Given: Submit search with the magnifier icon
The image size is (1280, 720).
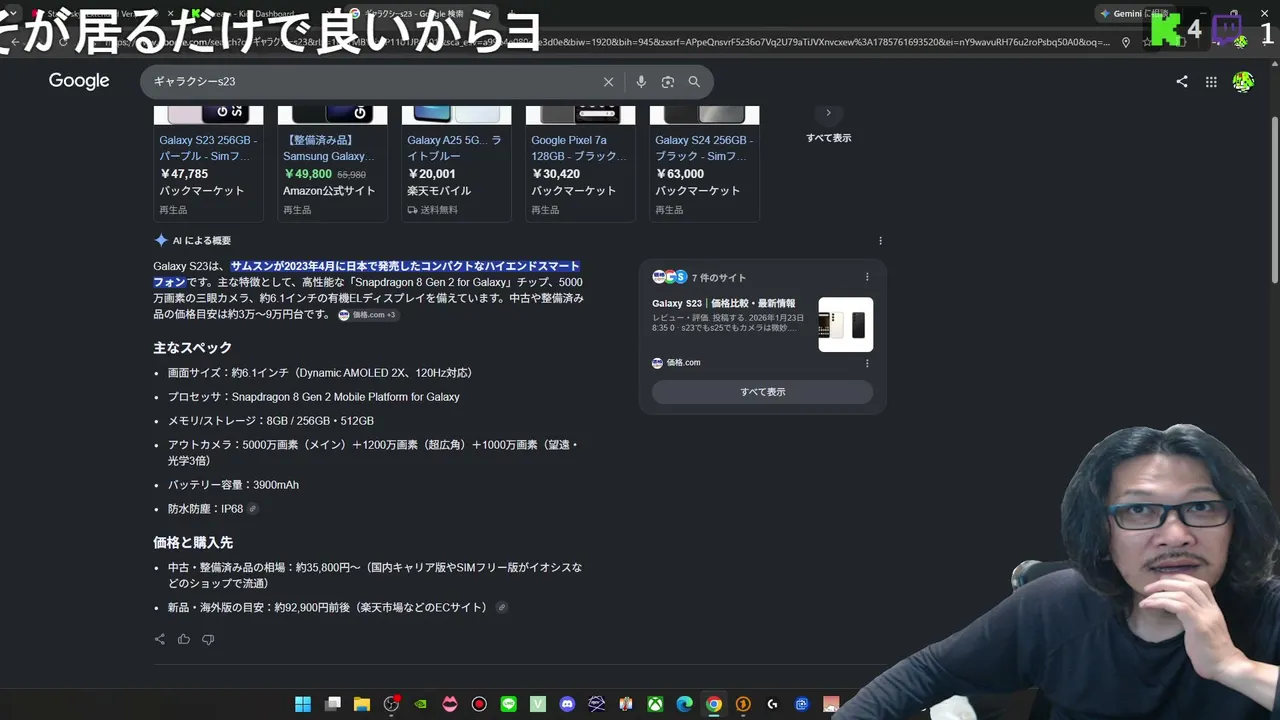Looking at the screenshot, I should (694, 82).
